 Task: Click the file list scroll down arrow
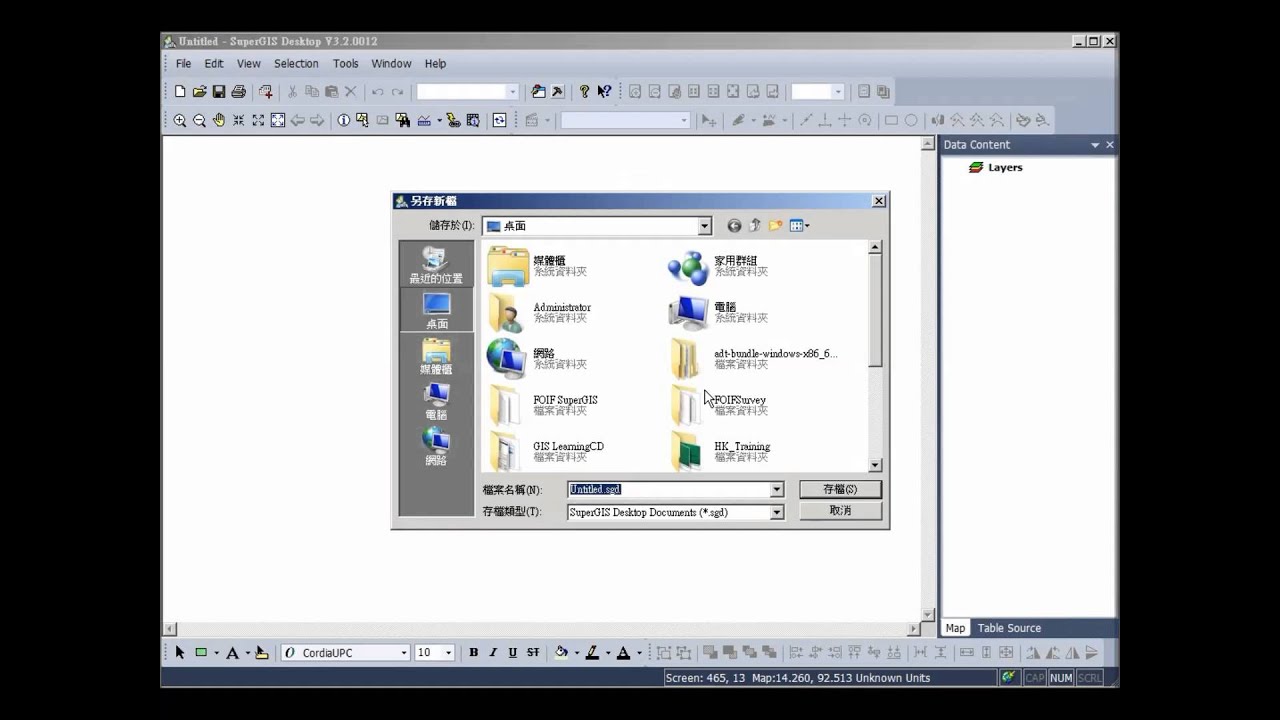coord(875,465)
